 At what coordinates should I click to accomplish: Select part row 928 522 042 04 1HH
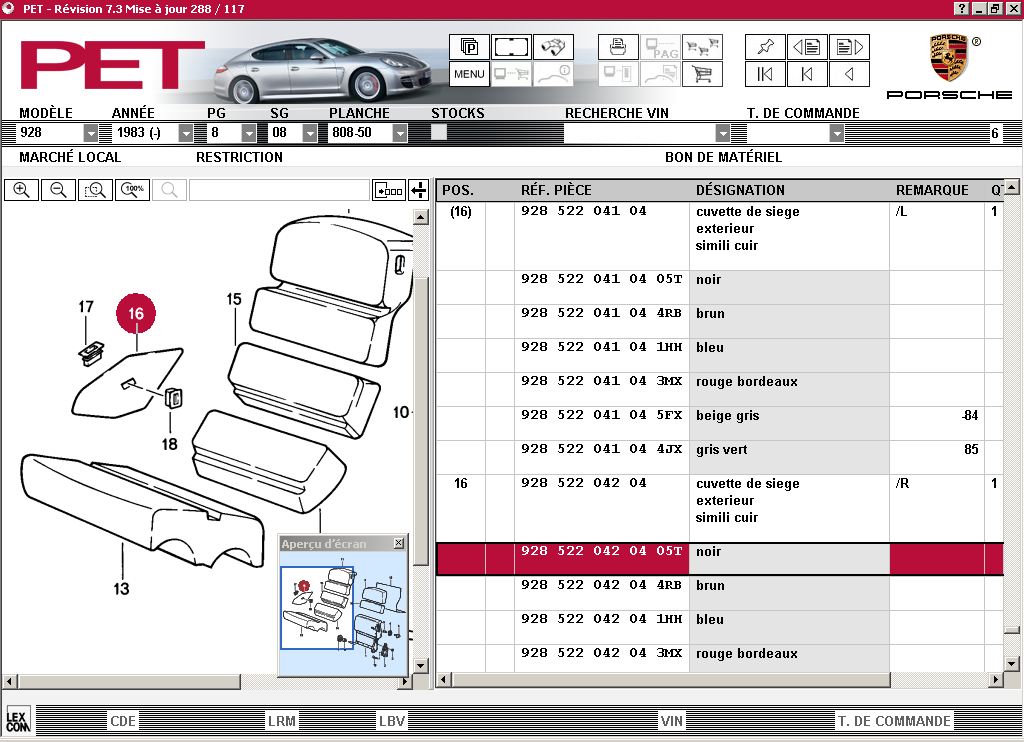720,627
